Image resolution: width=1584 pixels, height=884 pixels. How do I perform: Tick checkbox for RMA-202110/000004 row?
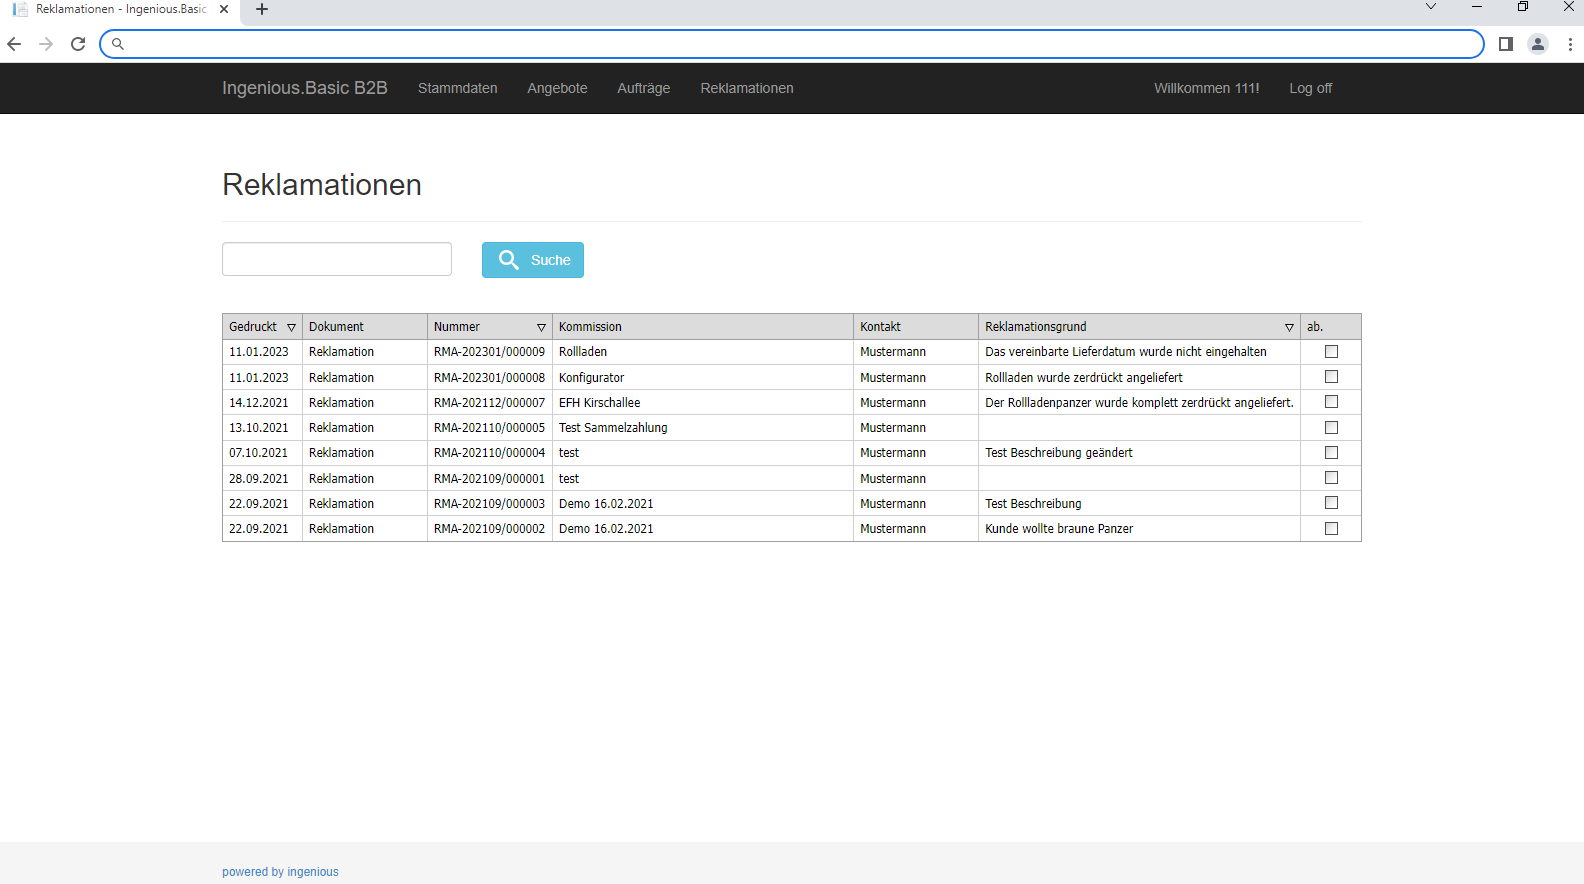1331,453
